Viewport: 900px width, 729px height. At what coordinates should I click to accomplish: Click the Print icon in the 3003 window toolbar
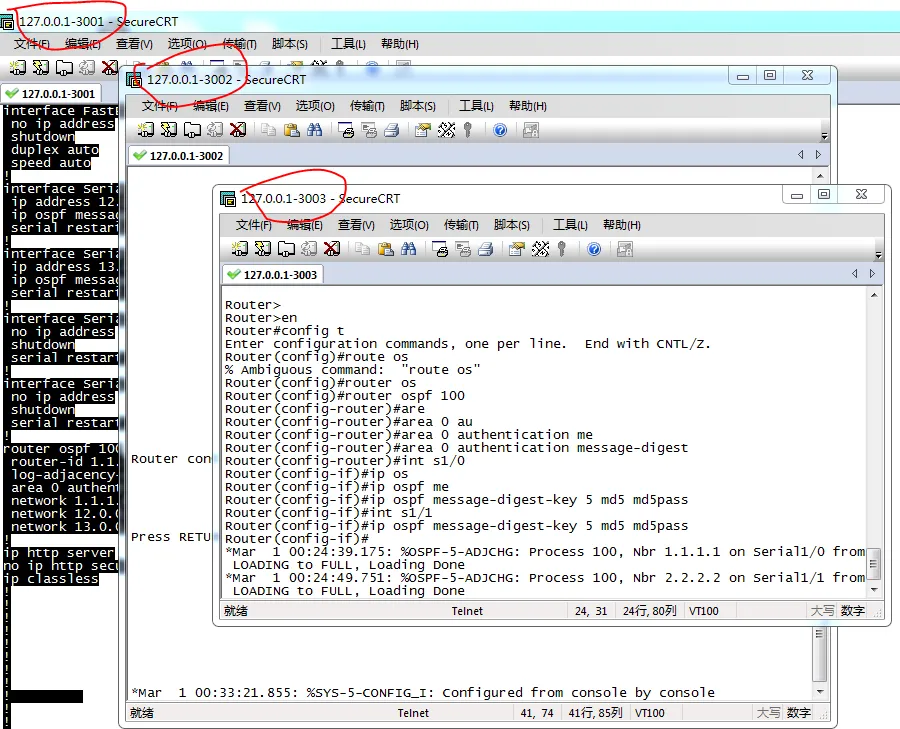[x=440, y=249]
